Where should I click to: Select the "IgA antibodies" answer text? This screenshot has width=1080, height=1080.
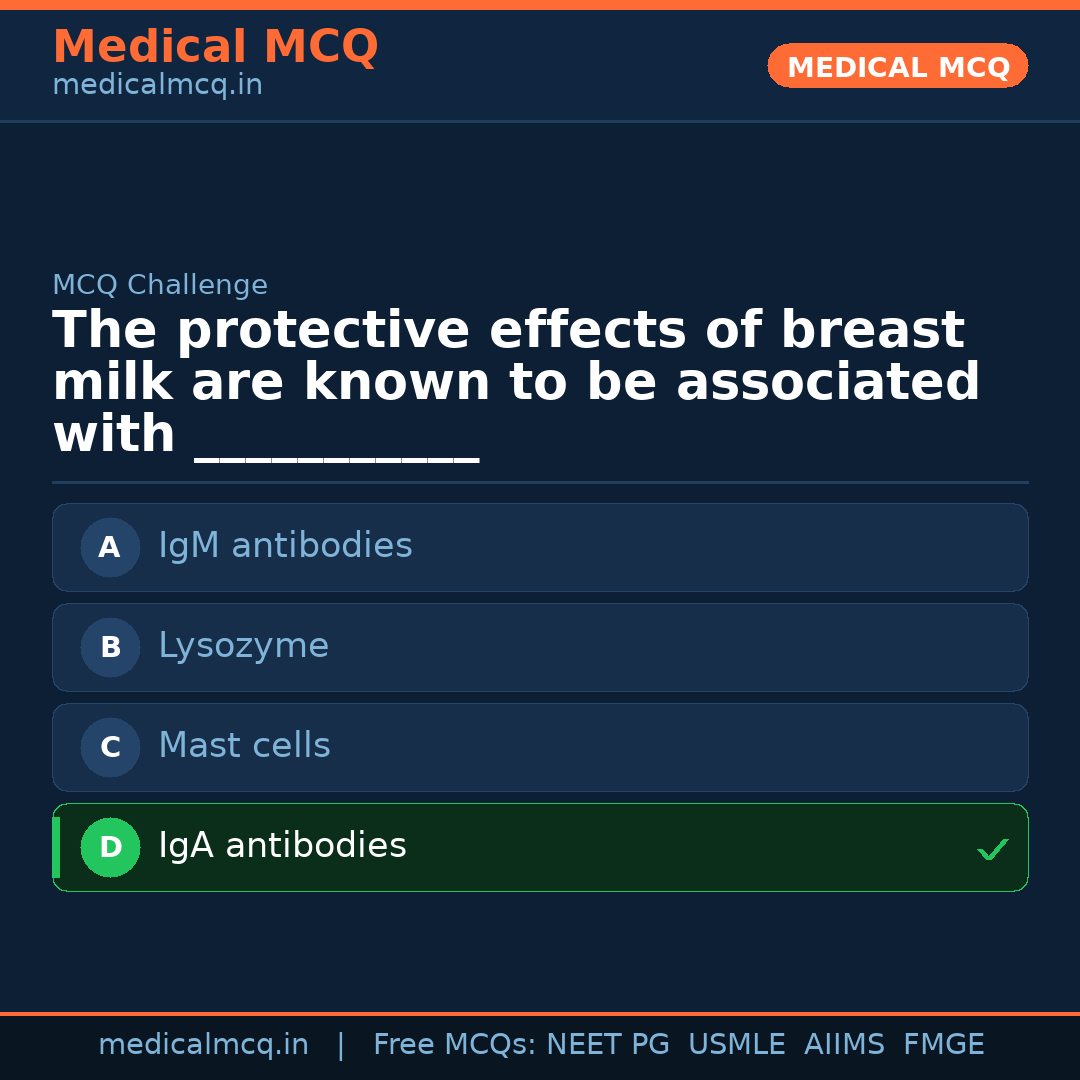[282, 846]
